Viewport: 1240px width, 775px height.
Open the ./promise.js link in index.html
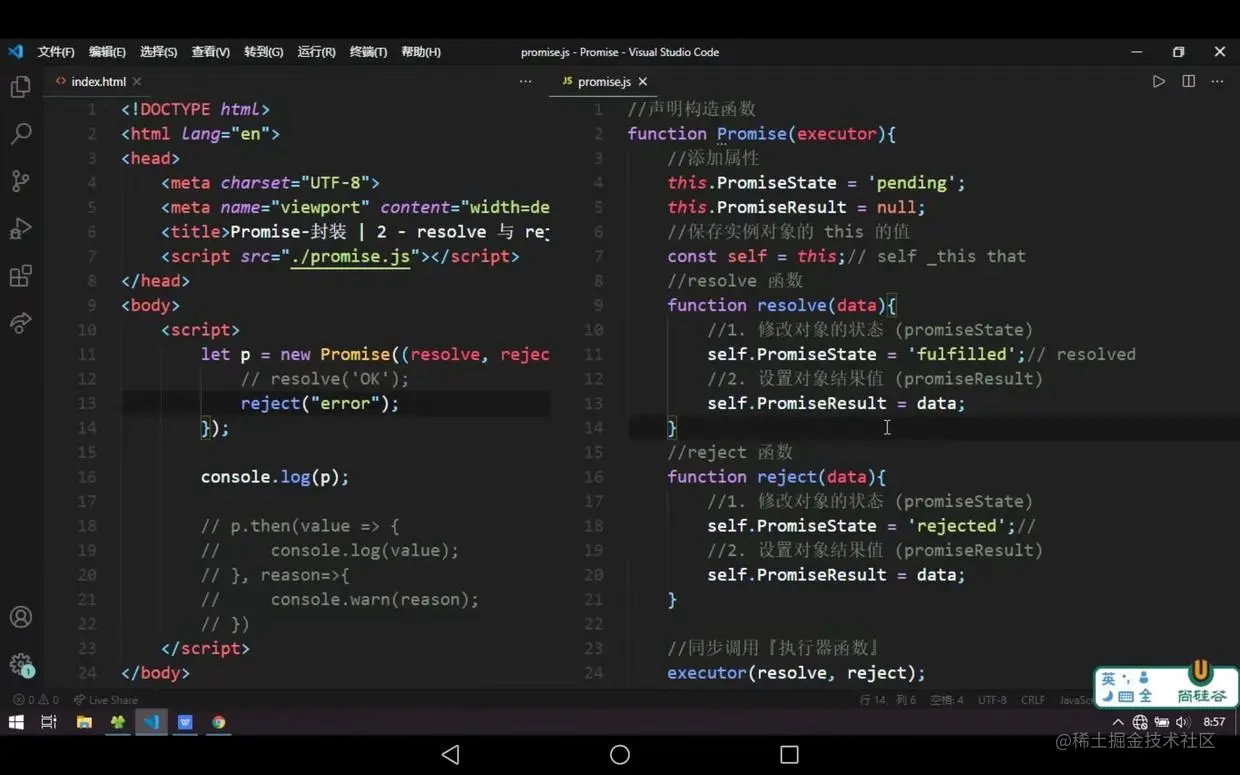[350, 256]
